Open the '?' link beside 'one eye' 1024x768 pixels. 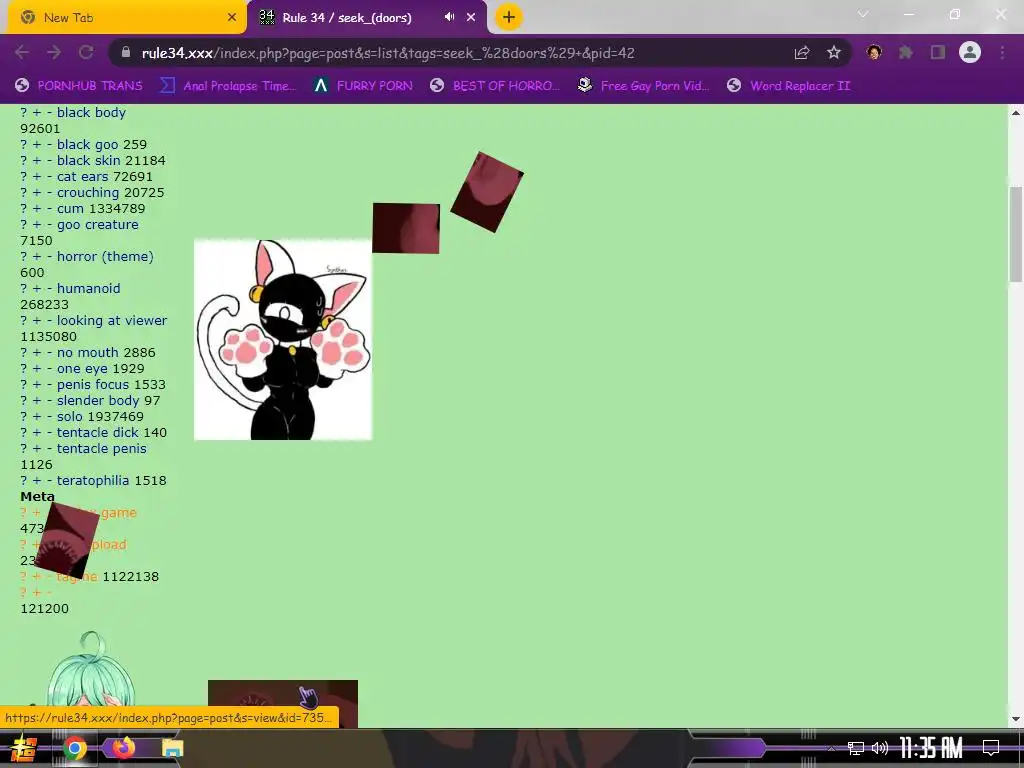24,368
